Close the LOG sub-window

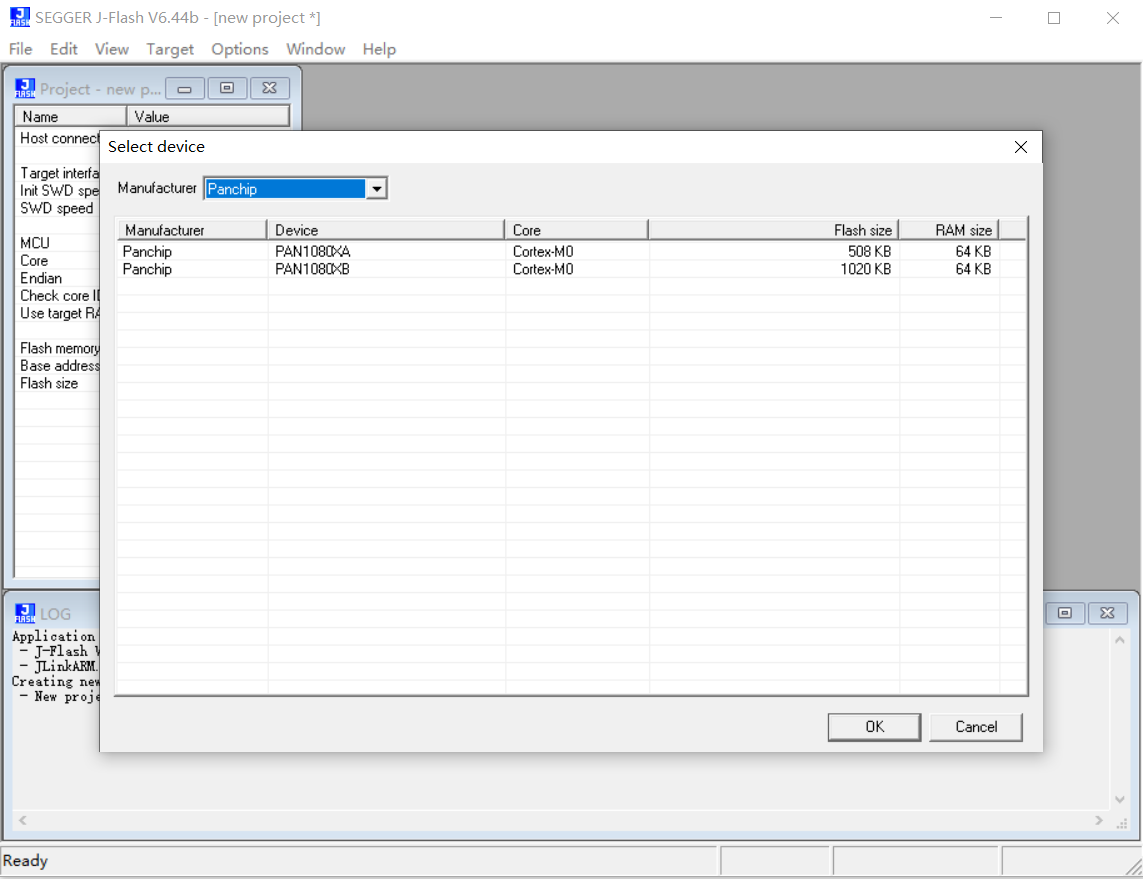[1107, 613]
